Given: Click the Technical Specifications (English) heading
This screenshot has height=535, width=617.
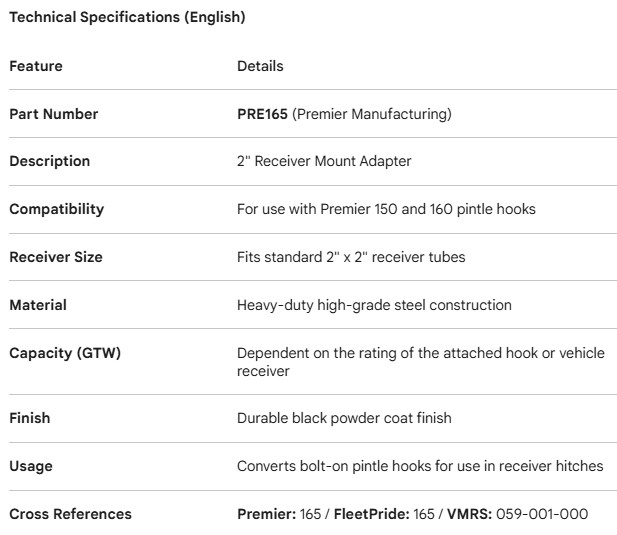Looking at the screenshot, I should point(127,17).
